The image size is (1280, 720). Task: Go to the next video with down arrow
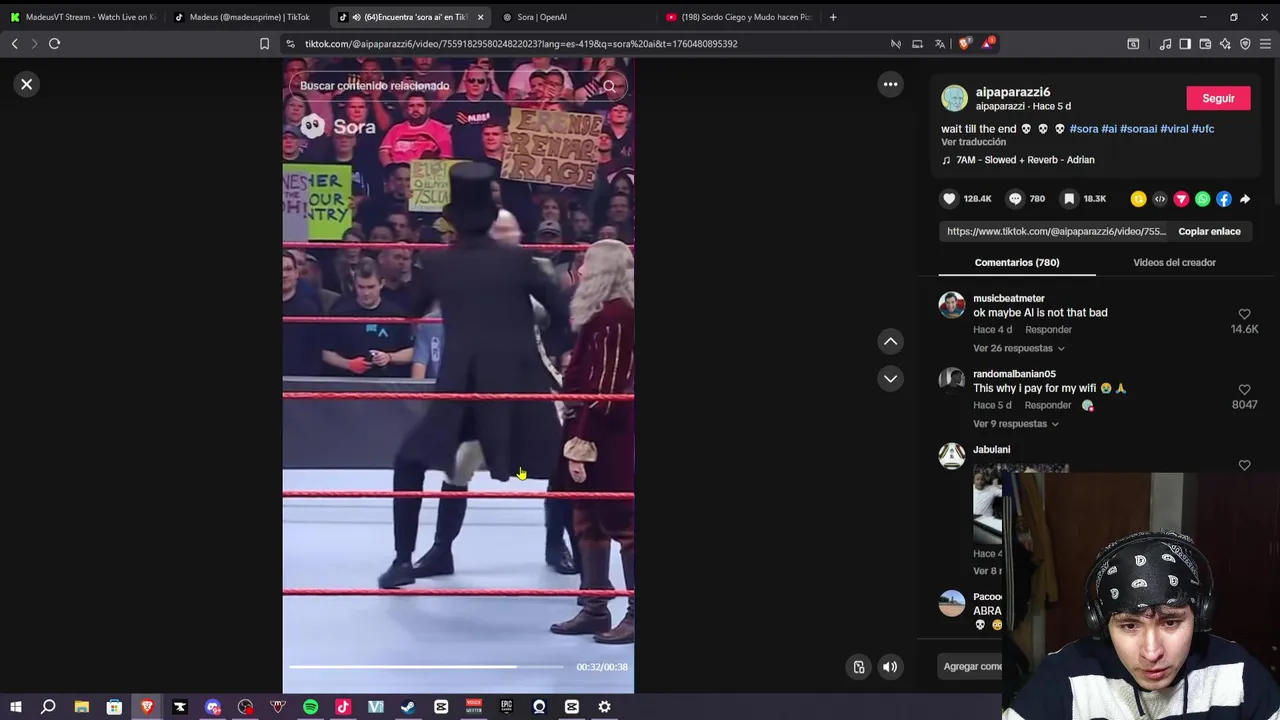click(890, 378)
